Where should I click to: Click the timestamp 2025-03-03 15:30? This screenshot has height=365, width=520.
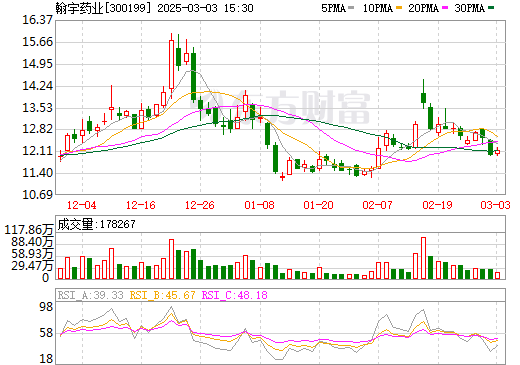205,8
